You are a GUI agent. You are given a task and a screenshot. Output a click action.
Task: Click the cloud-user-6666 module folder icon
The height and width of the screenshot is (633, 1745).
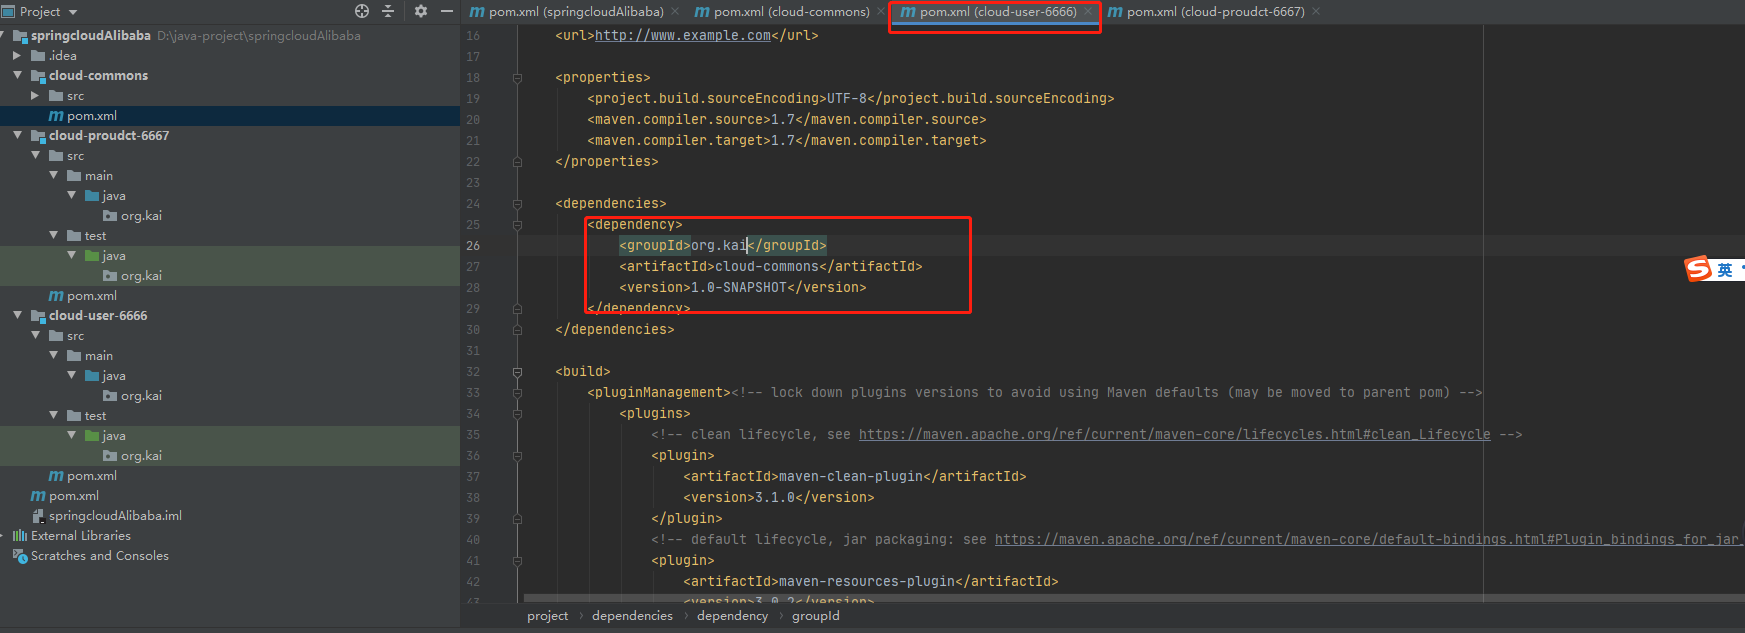(x=38, y=316)
